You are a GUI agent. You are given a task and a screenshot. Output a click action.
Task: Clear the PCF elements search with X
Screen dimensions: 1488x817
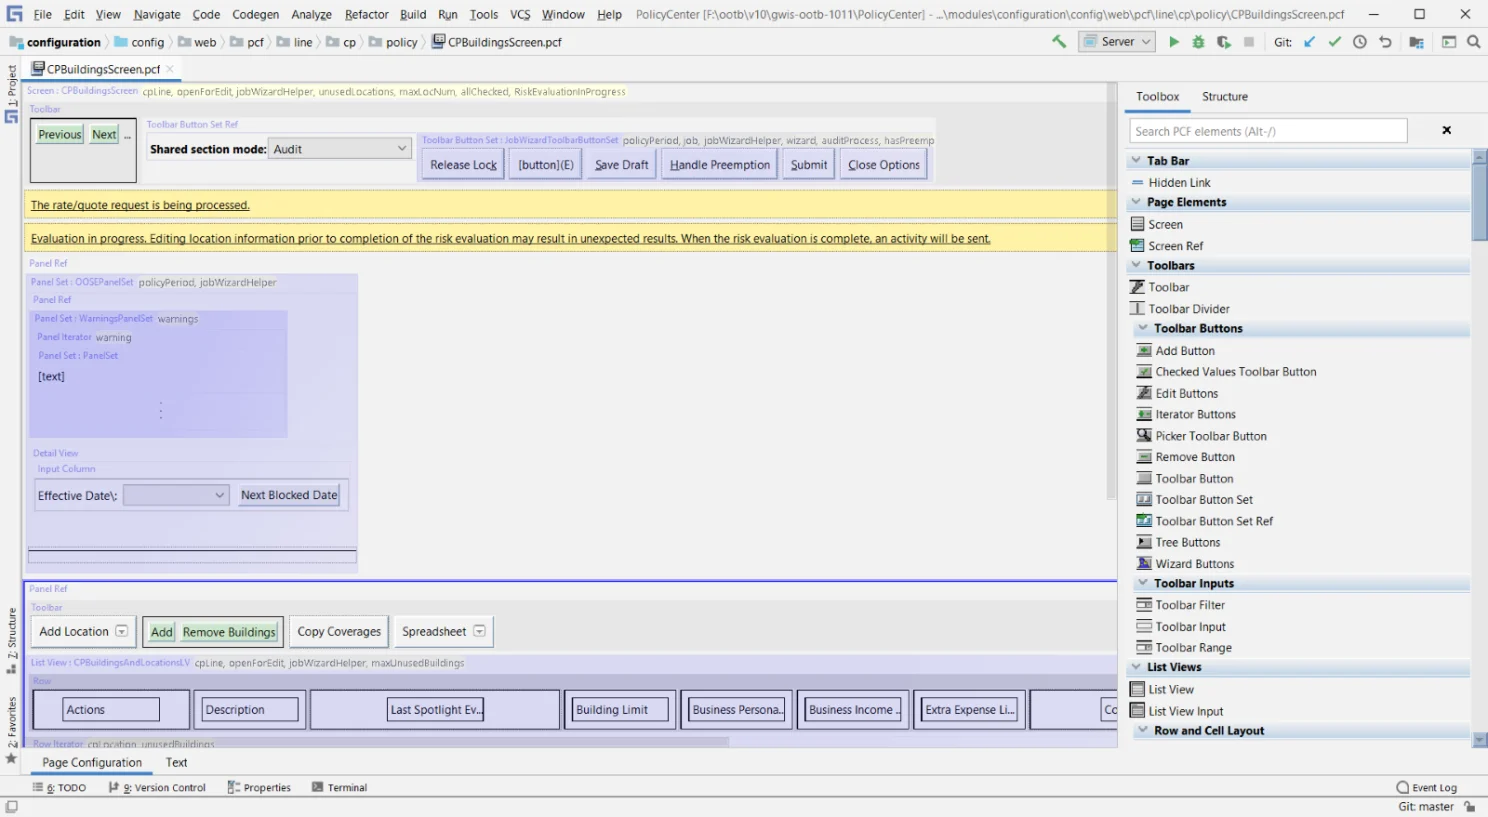[1446, 130]
